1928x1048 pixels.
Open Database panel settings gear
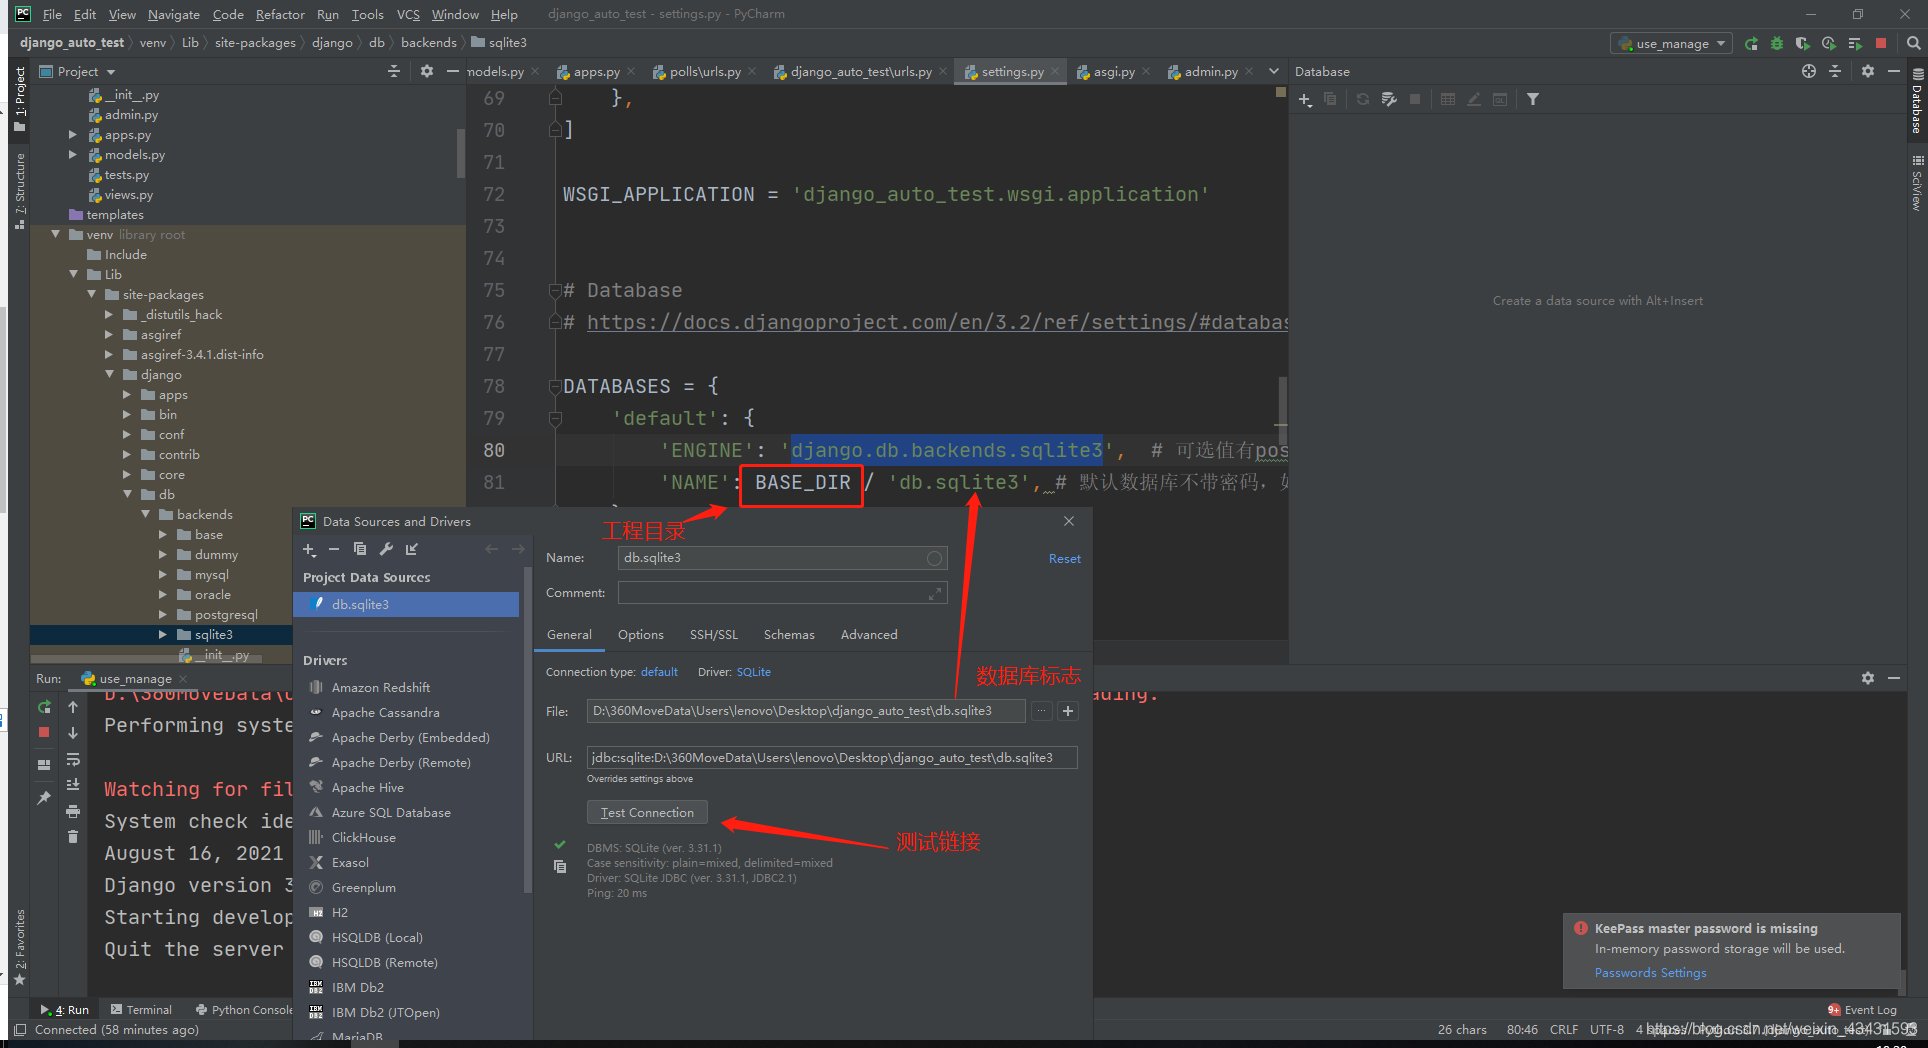click(1867, 72)
